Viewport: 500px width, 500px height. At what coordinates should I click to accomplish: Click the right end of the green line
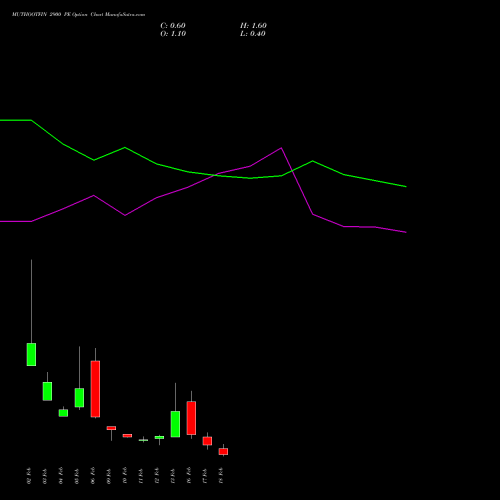(x=406, y=187)
